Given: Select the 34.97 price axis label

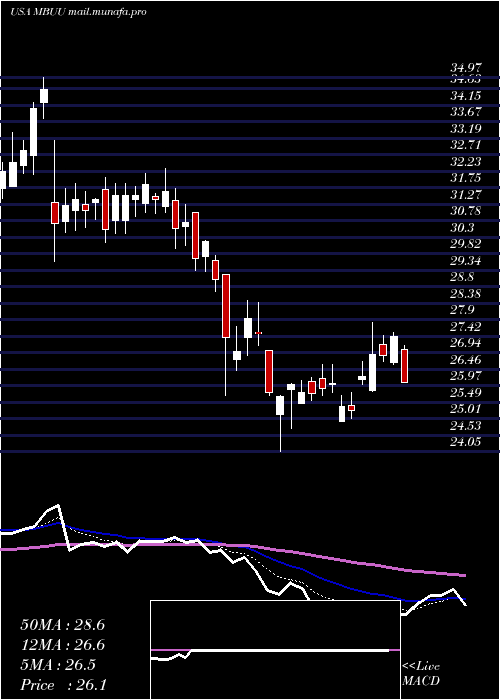Looking at the screenshot, I should pyautogui.click(x=466, y=68).
